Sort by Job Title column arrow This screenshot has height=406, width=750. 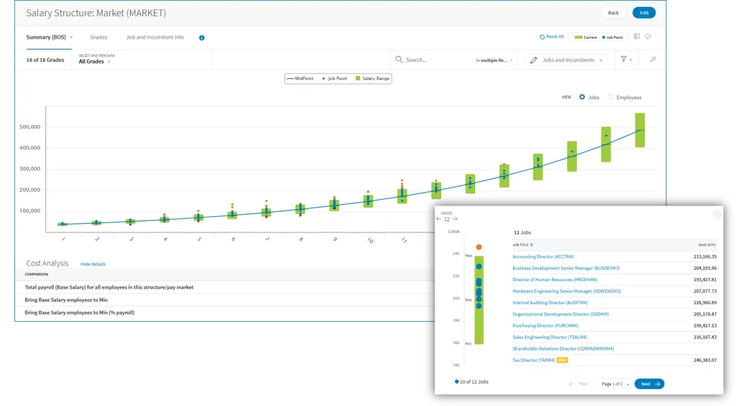click(531, 245)
